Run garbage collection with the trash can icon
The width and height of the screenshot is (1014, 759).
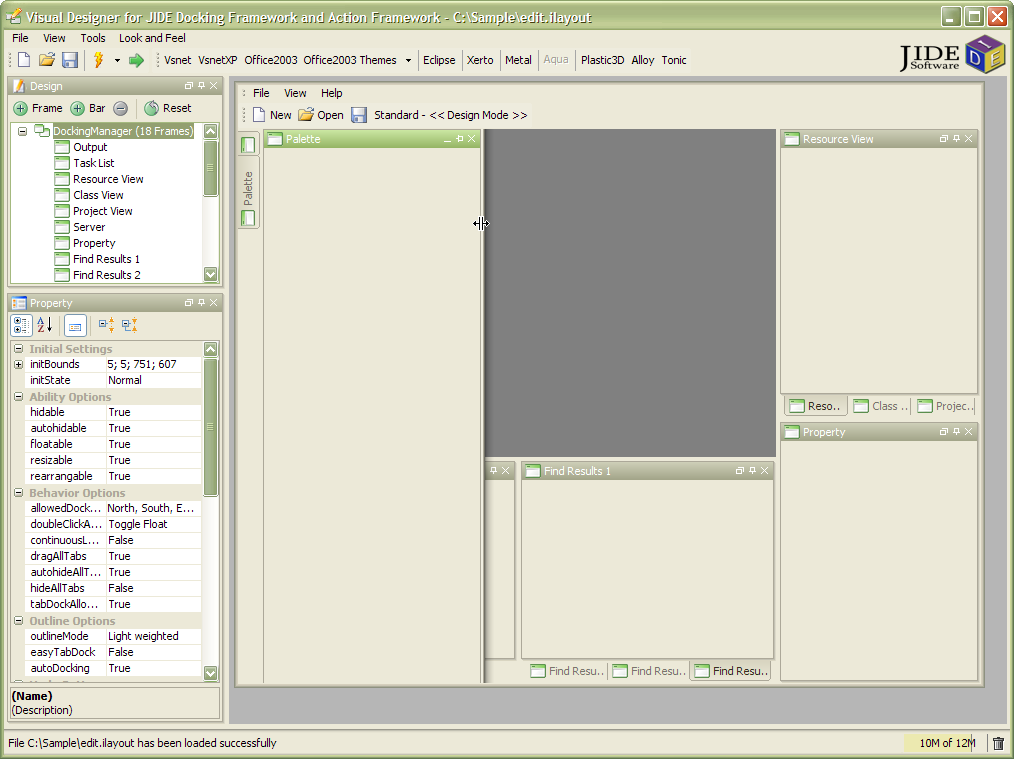pyautogui.click(x=998, y=743)
